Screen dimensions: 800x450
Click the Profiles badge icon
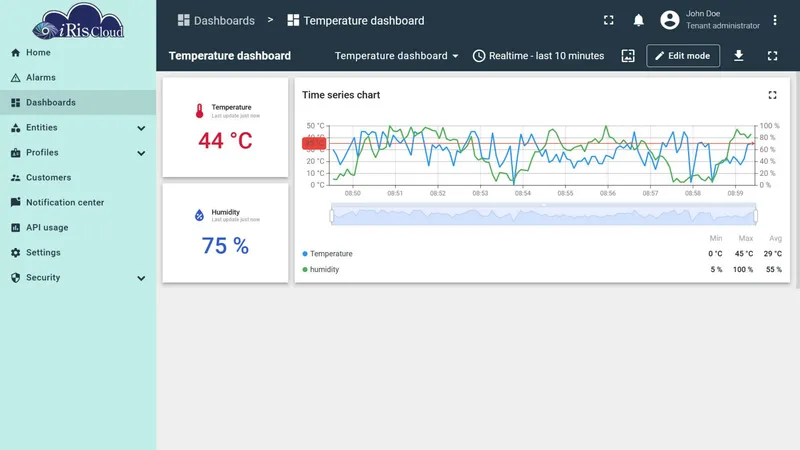pyautogui.click(x=15, y=153)
